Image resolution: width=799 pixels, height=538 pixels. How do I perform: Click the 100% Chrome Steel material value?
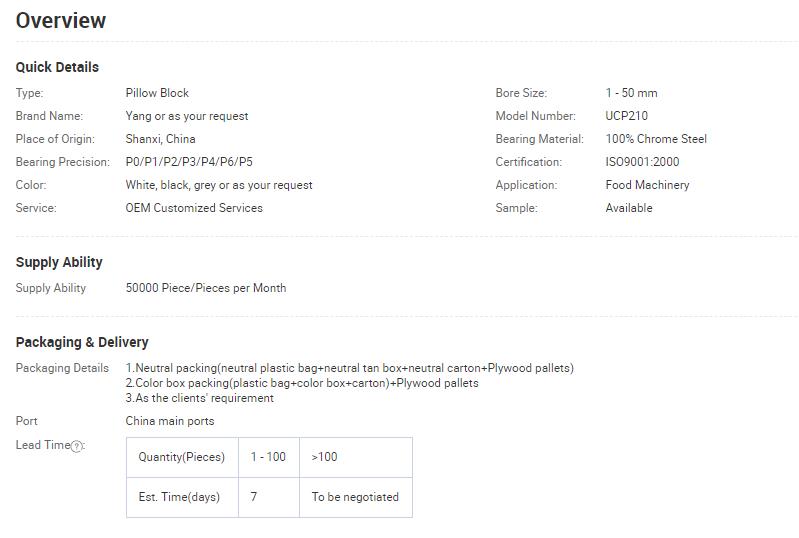click(656, 139)
